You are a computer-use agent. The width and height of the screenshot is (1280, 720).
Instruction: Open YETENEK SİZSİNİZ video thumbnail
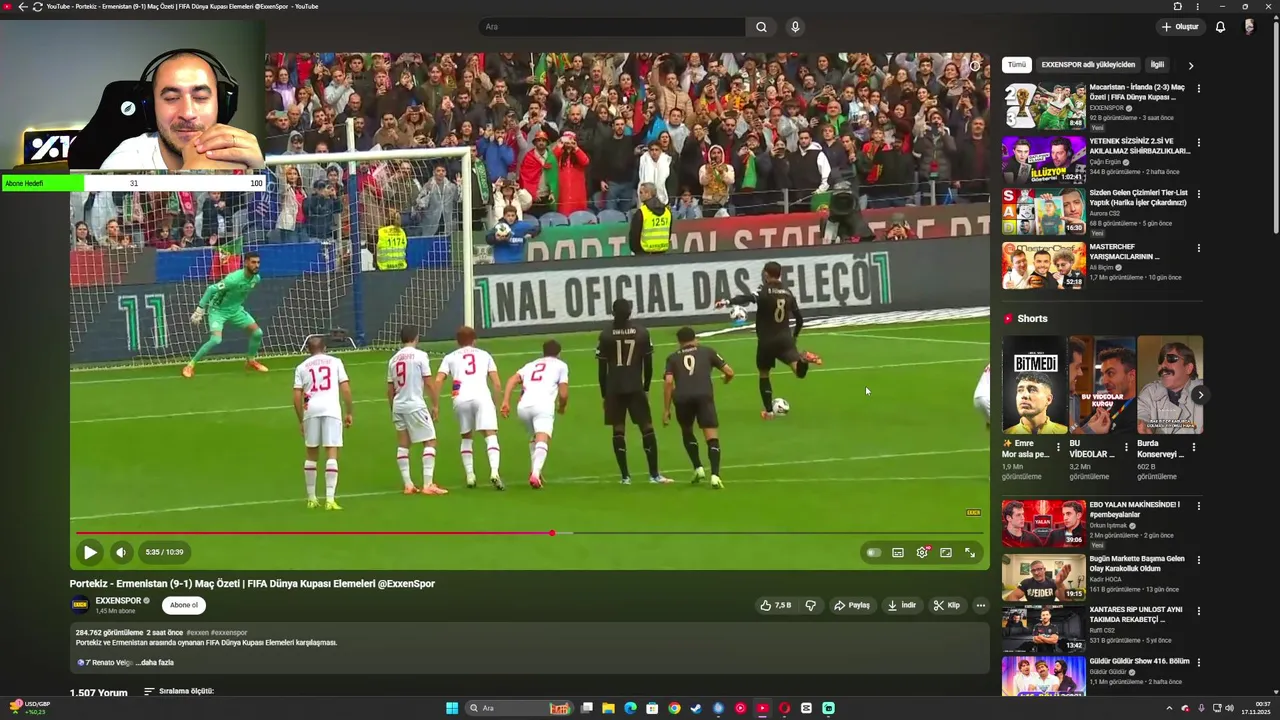coord(1044,160)
